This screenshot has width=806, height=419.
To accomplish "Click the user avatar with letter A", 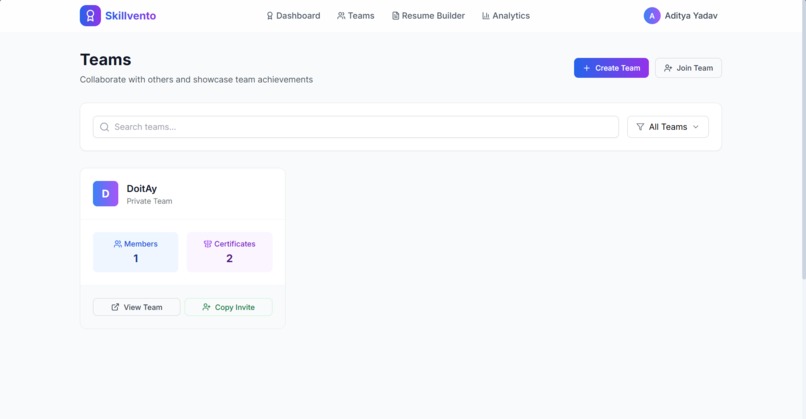I will [652, 16].
